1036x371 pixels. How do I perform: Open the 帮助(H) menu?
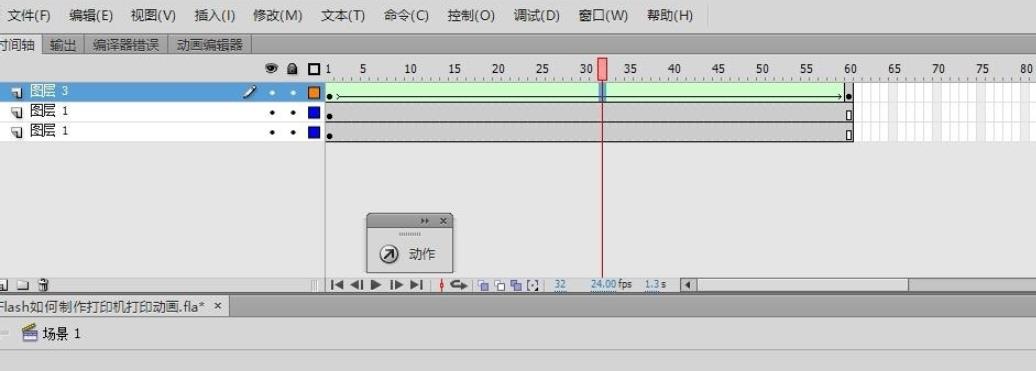[670, 15]
